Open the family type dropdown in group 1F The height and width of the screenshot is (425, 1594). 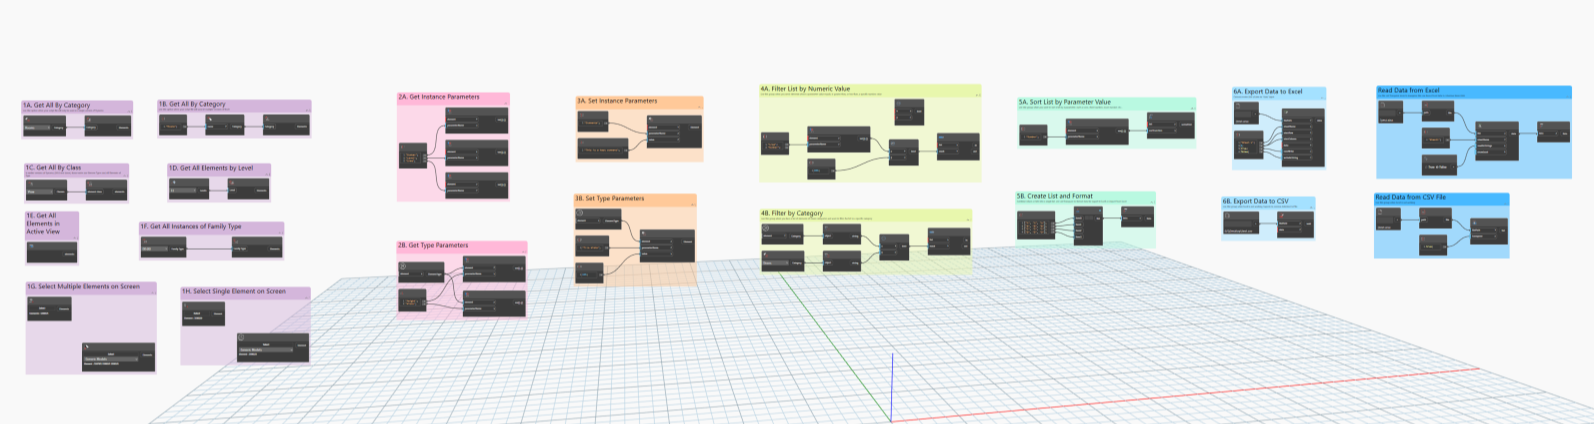click(x=155, y=249)
